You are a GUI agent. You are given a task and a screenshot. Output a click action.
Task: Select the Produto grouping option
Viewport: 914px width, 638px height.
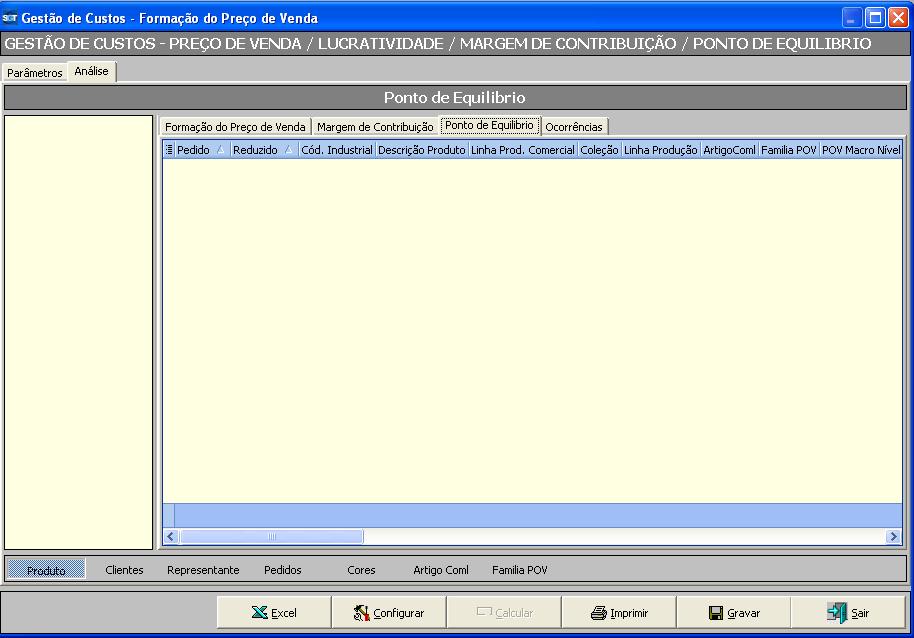pos(46,570)
